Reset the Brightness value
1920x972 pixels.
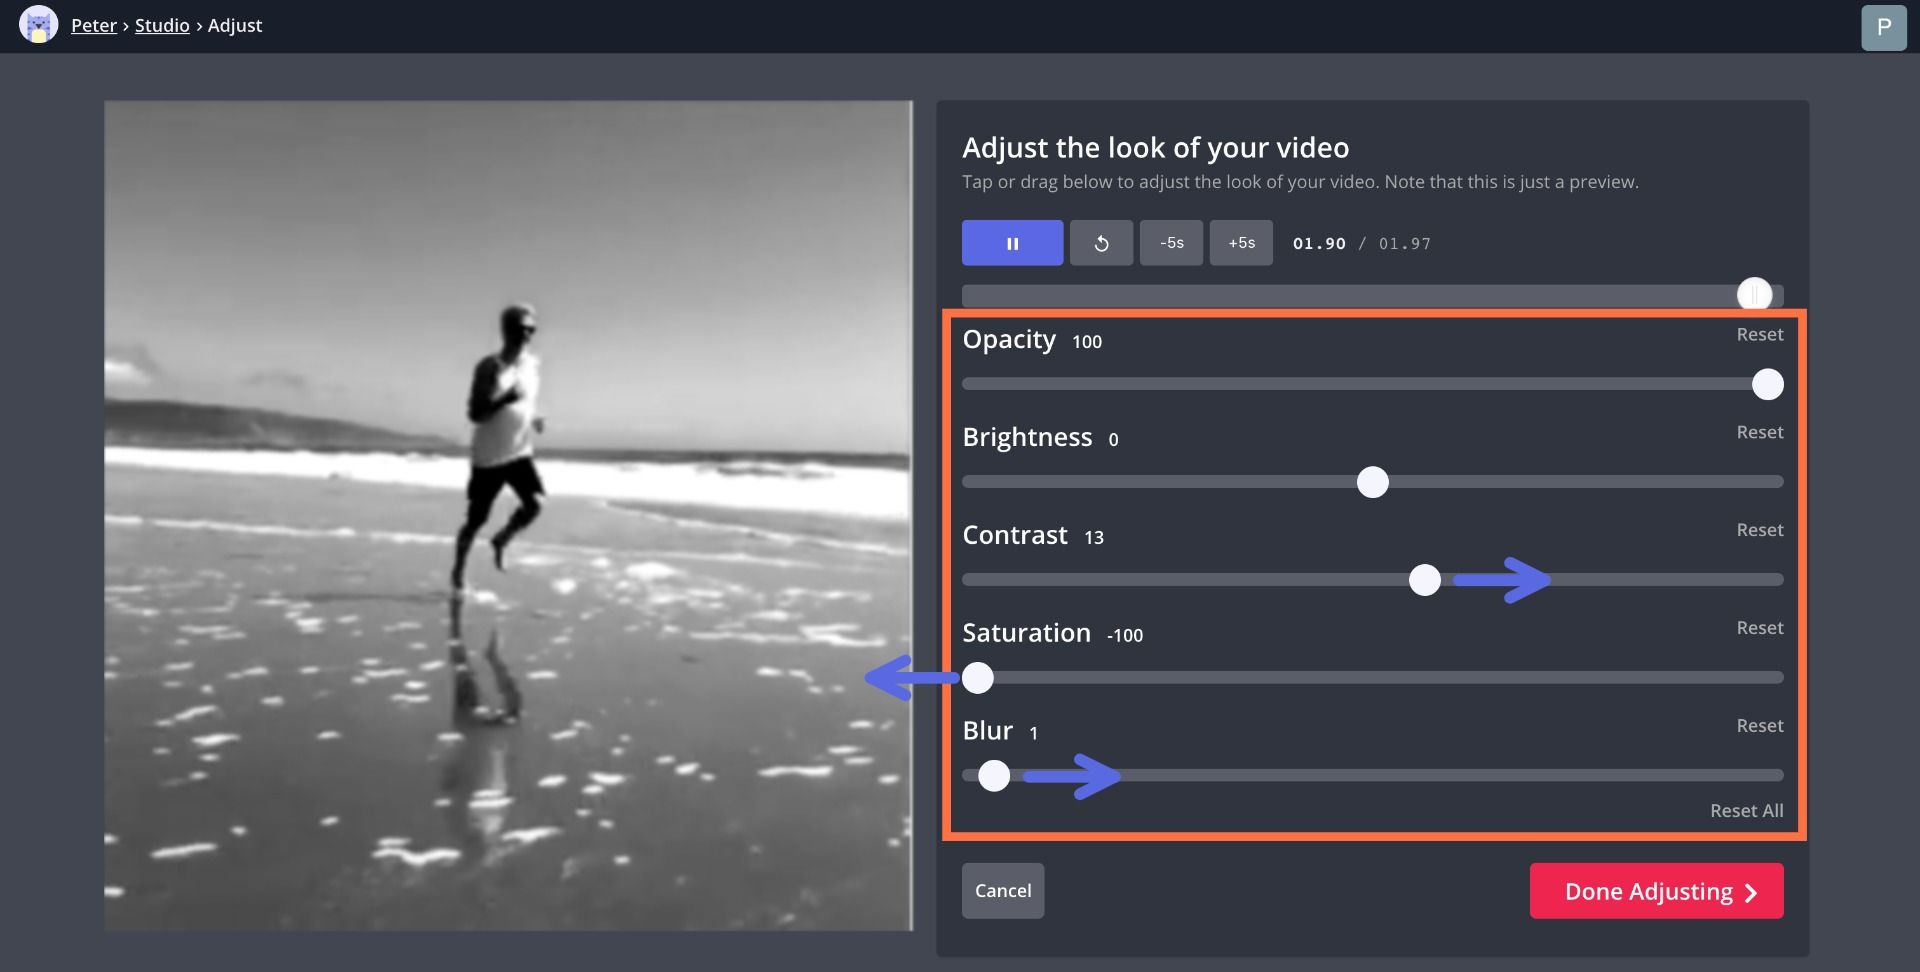click(1759, 433)
